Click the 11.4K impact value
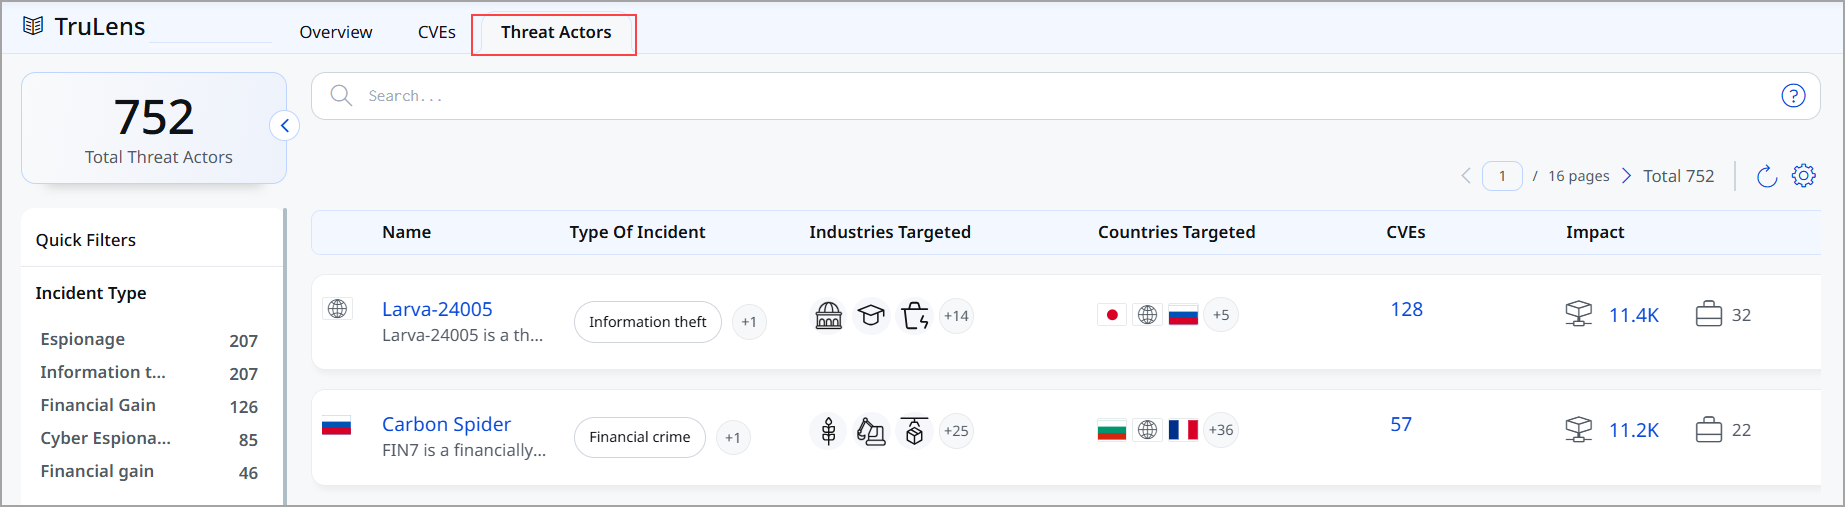This screenshot has width=1845, height=507. pyautogui.click(x=1634, y=315)
